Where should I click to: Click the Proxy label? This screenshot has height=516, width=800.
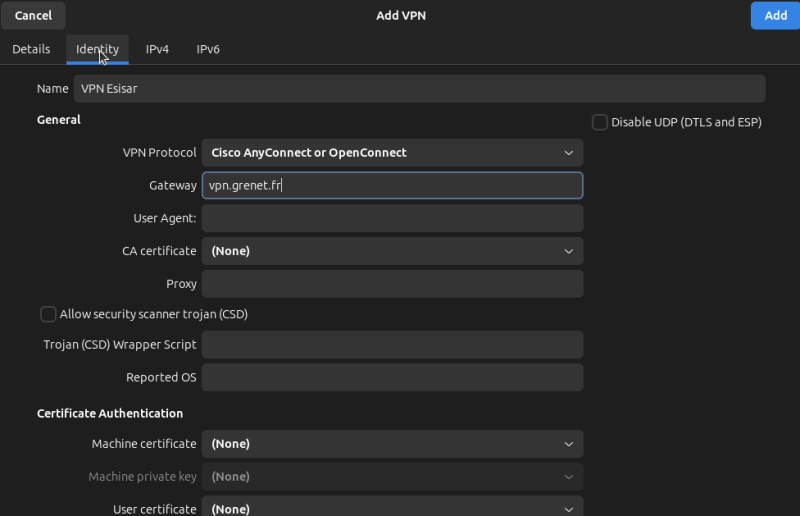pos(181,284)
